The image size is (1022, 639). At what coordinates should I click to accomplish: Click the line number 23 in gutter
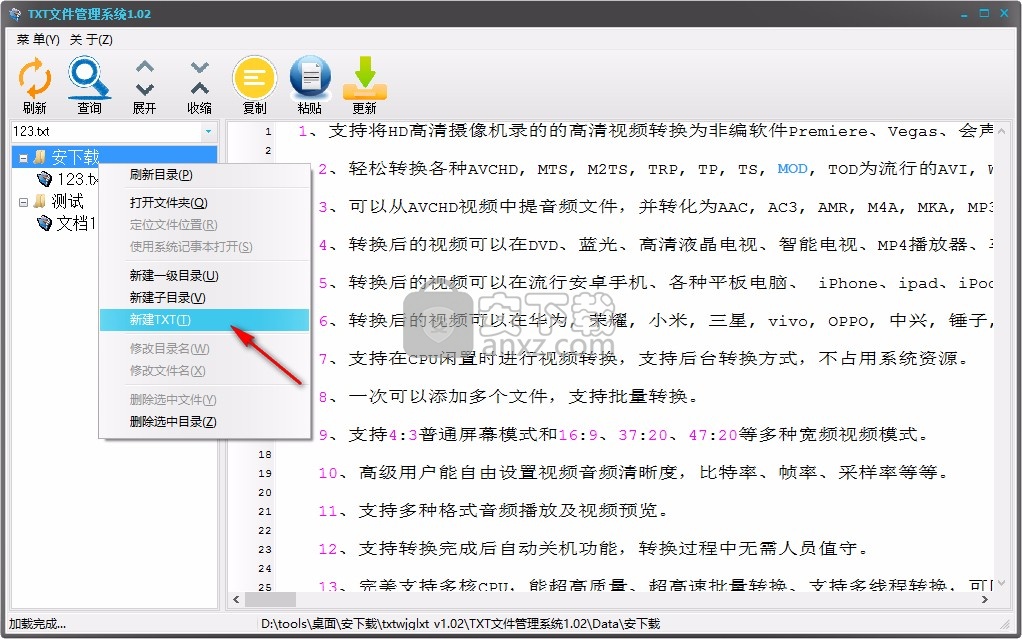coord(264,550)
